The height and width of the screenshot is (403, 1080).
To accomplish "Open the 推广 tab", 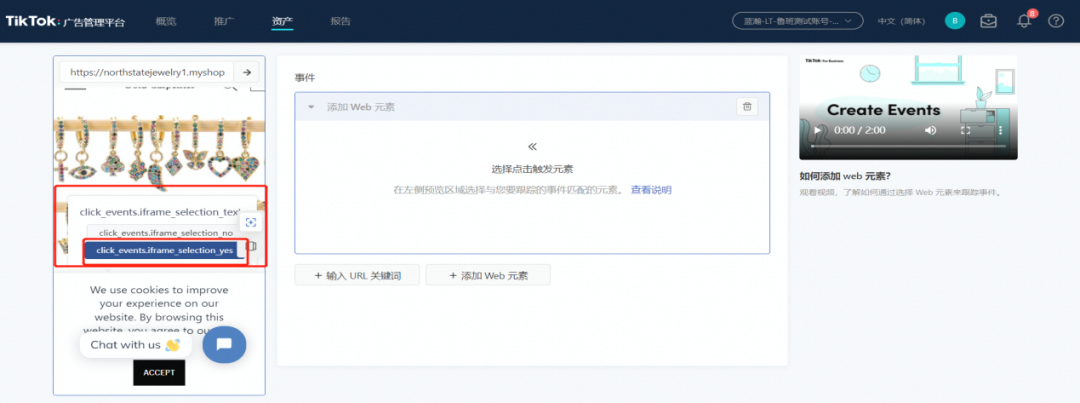I will 224,21.
